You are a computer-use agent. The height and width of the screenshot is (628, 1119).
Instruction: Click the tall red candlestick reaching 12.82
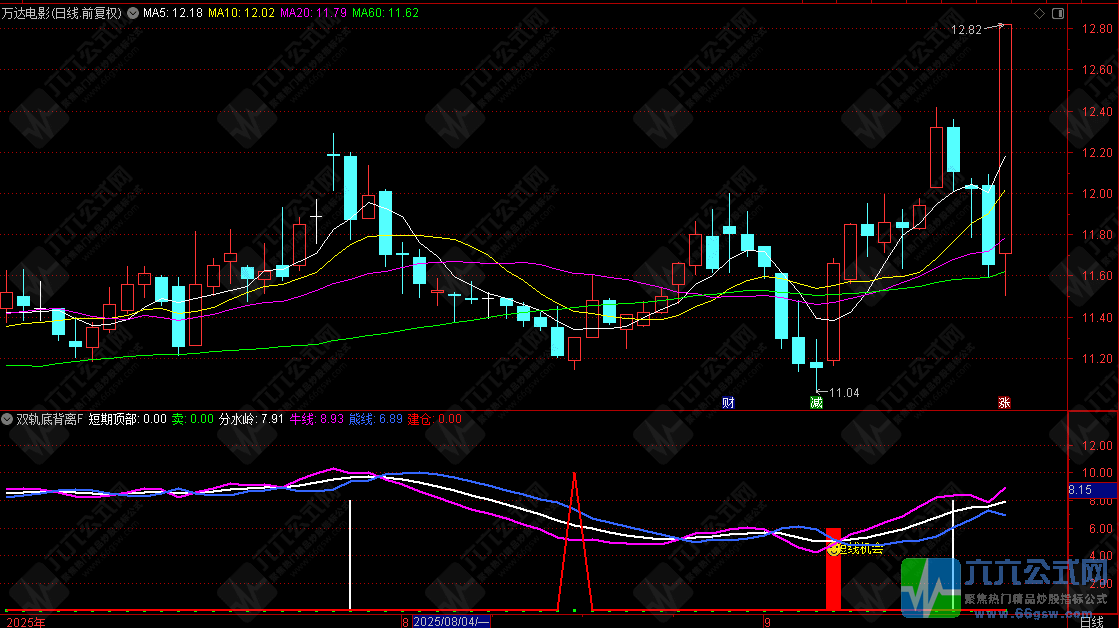coord(1005,139)
